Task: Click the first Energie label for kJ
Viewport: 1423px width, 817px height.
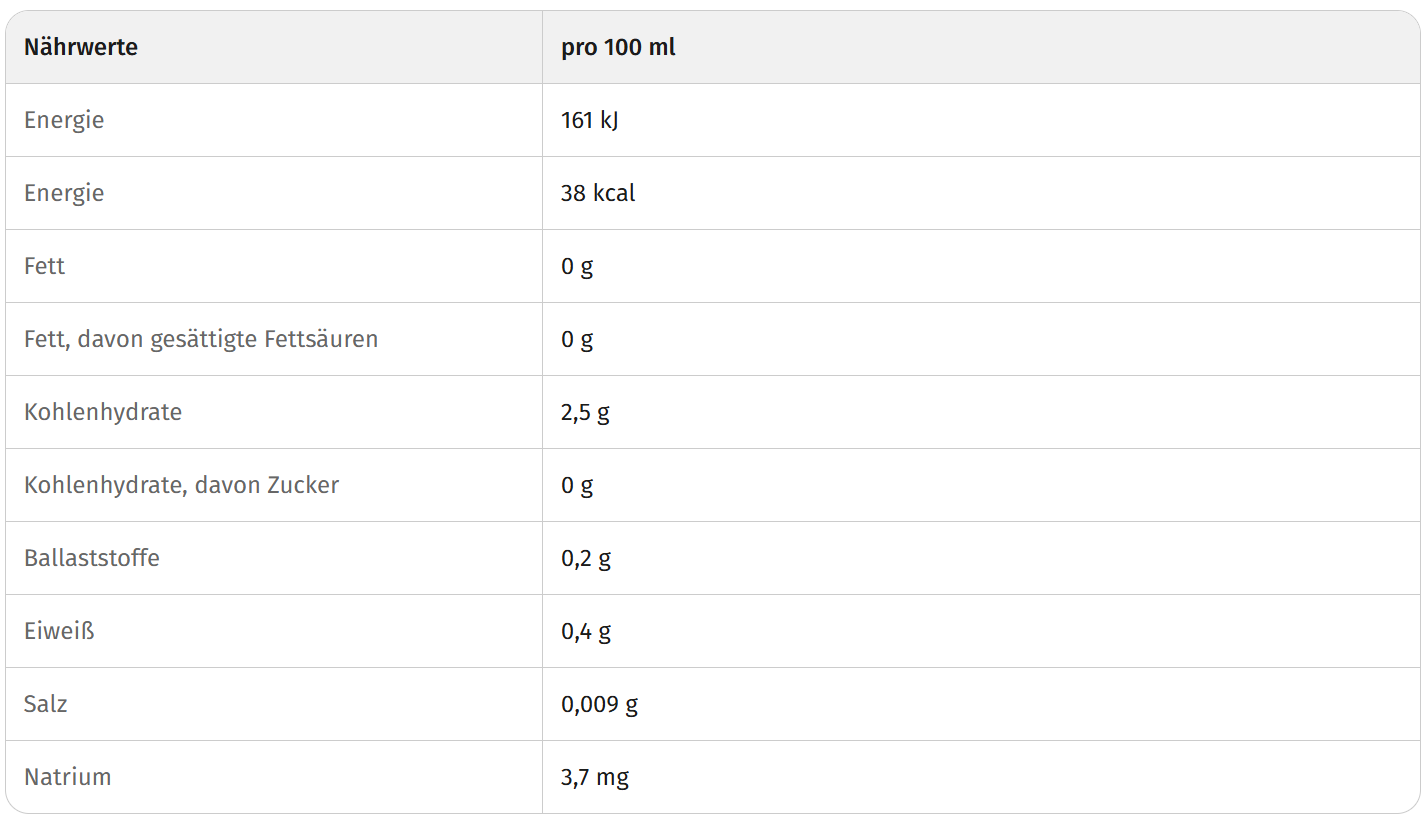Action: (x=64, y=120)
